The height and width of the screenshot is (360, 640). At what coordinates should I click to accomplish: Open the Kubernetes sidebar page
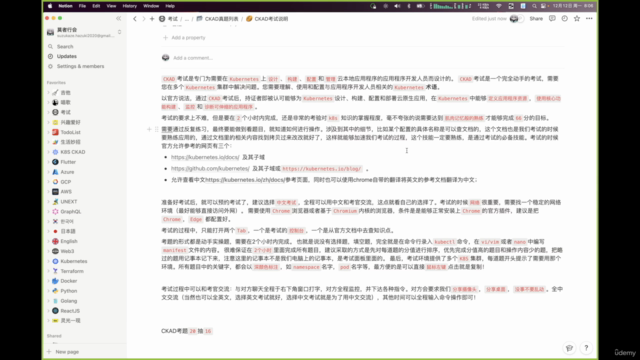coord(73,261)
